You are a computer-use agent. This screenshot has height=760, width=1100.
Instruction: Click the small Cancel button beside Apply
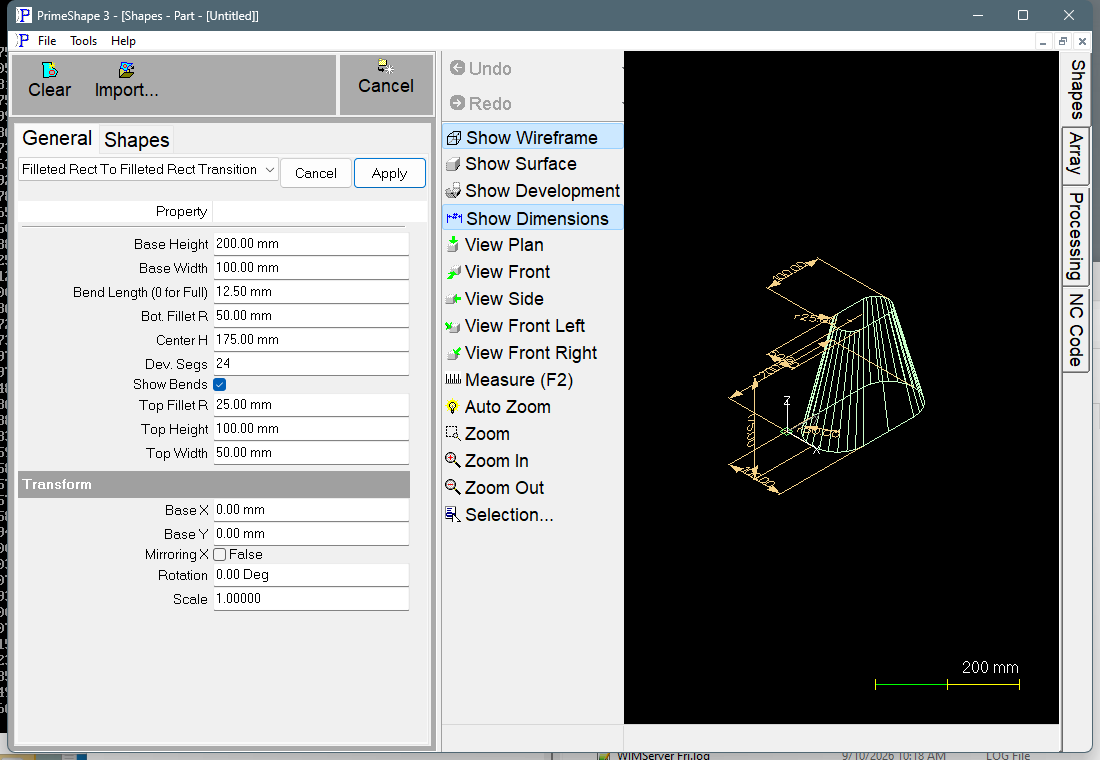pos(316,173)
